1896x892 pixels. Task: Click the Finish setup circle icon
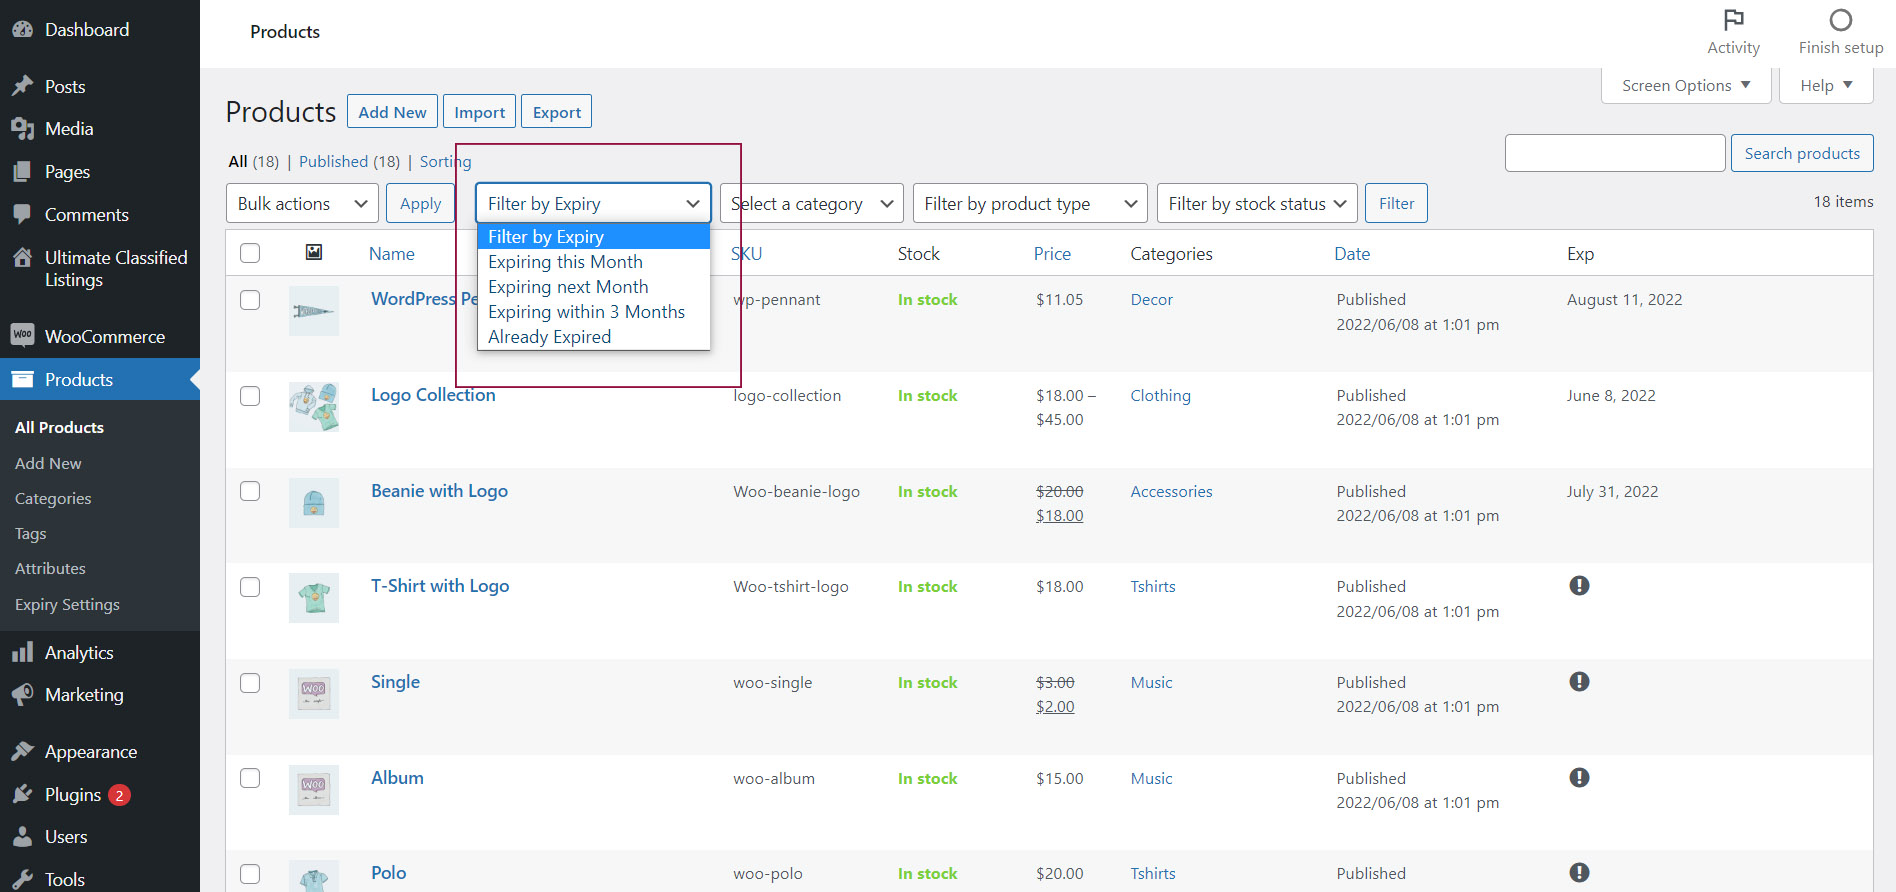click(x=1840, y=20)
